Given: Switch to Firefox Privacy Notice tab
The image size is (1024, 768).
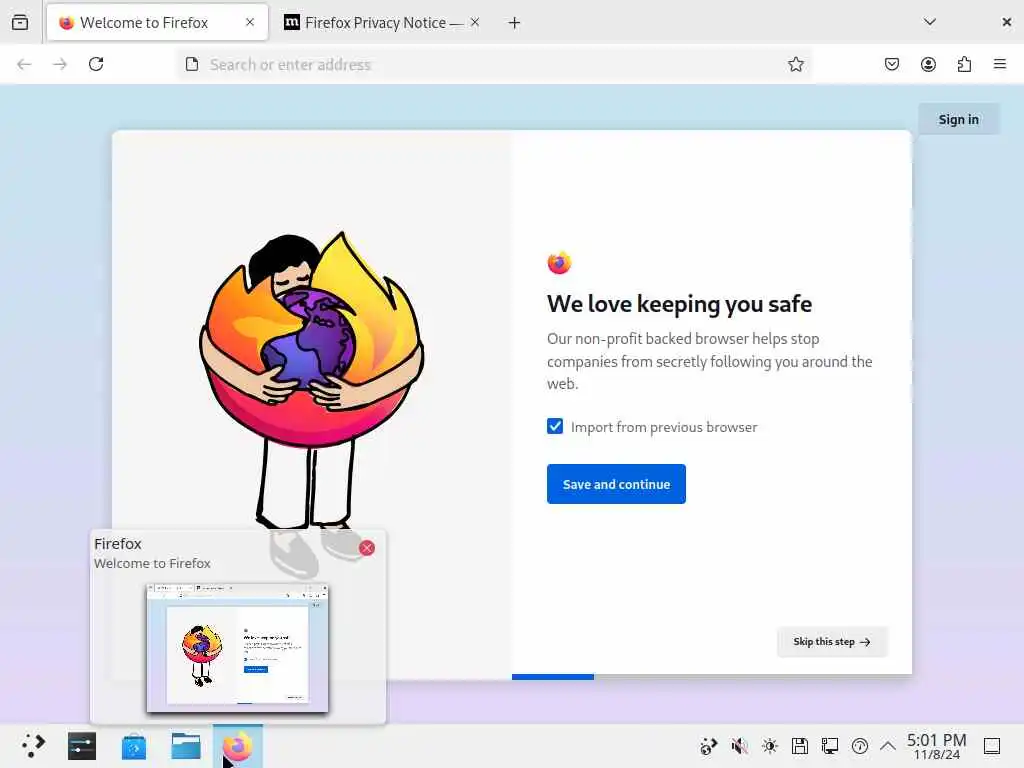Looking at the screenshot, I should click(382, 22).
